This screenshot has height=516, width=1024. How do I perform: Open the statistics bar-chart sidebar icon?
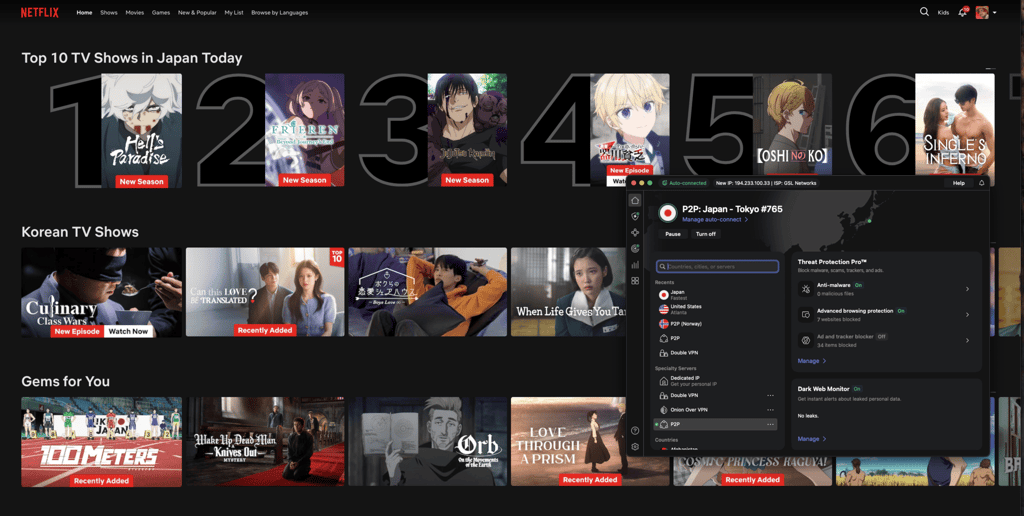pyautogui.click(x=635, y=265)
